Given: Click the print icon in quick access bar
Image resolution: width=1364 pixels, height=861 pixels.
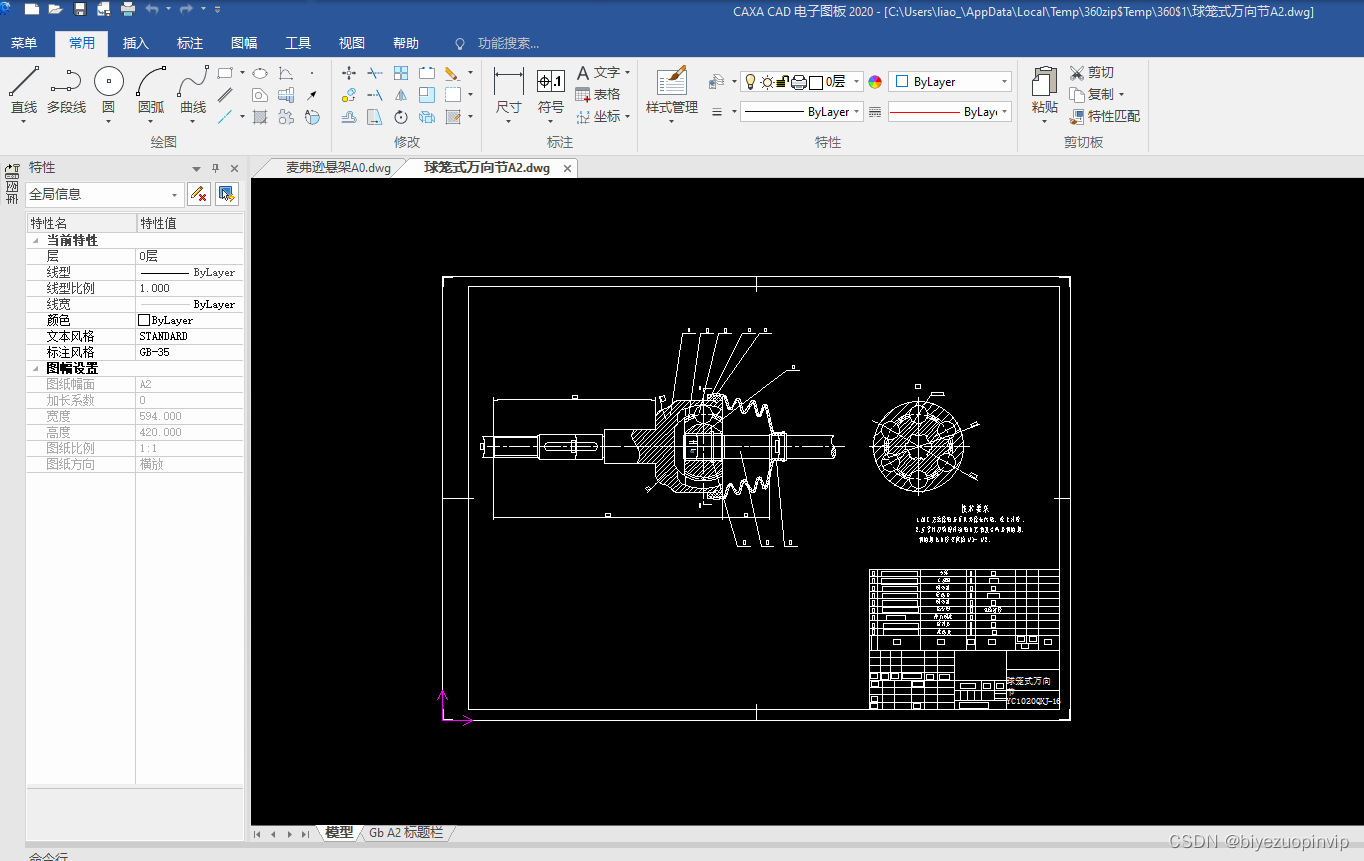Looking at the screenshot, I should tap(128, 9).
